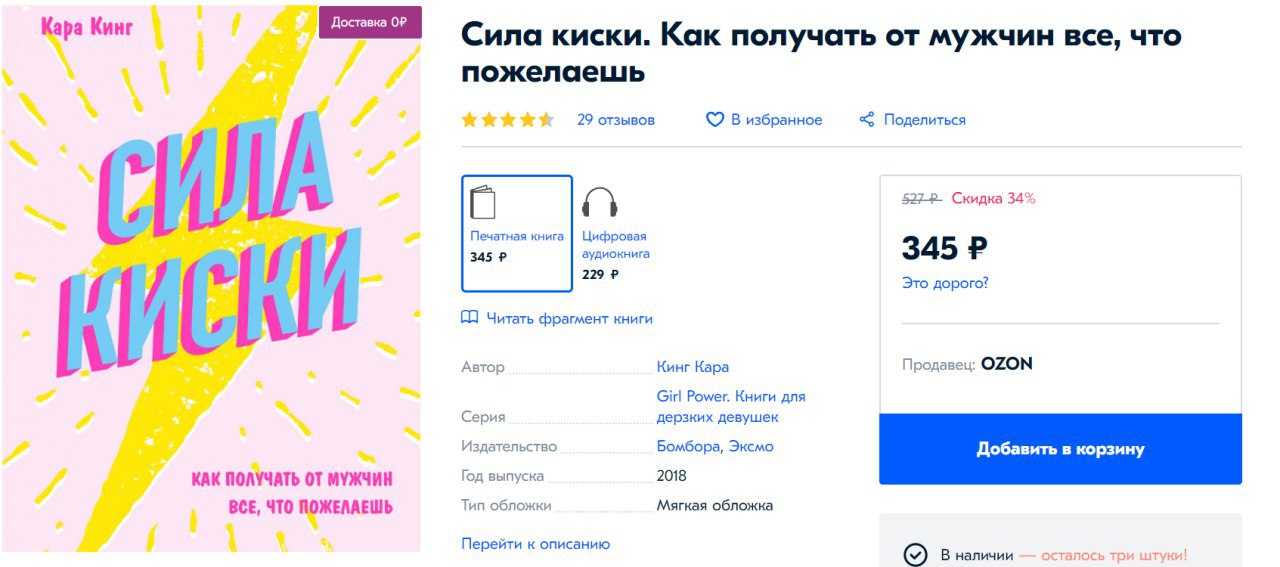Click the book cover image

(210, 300)
